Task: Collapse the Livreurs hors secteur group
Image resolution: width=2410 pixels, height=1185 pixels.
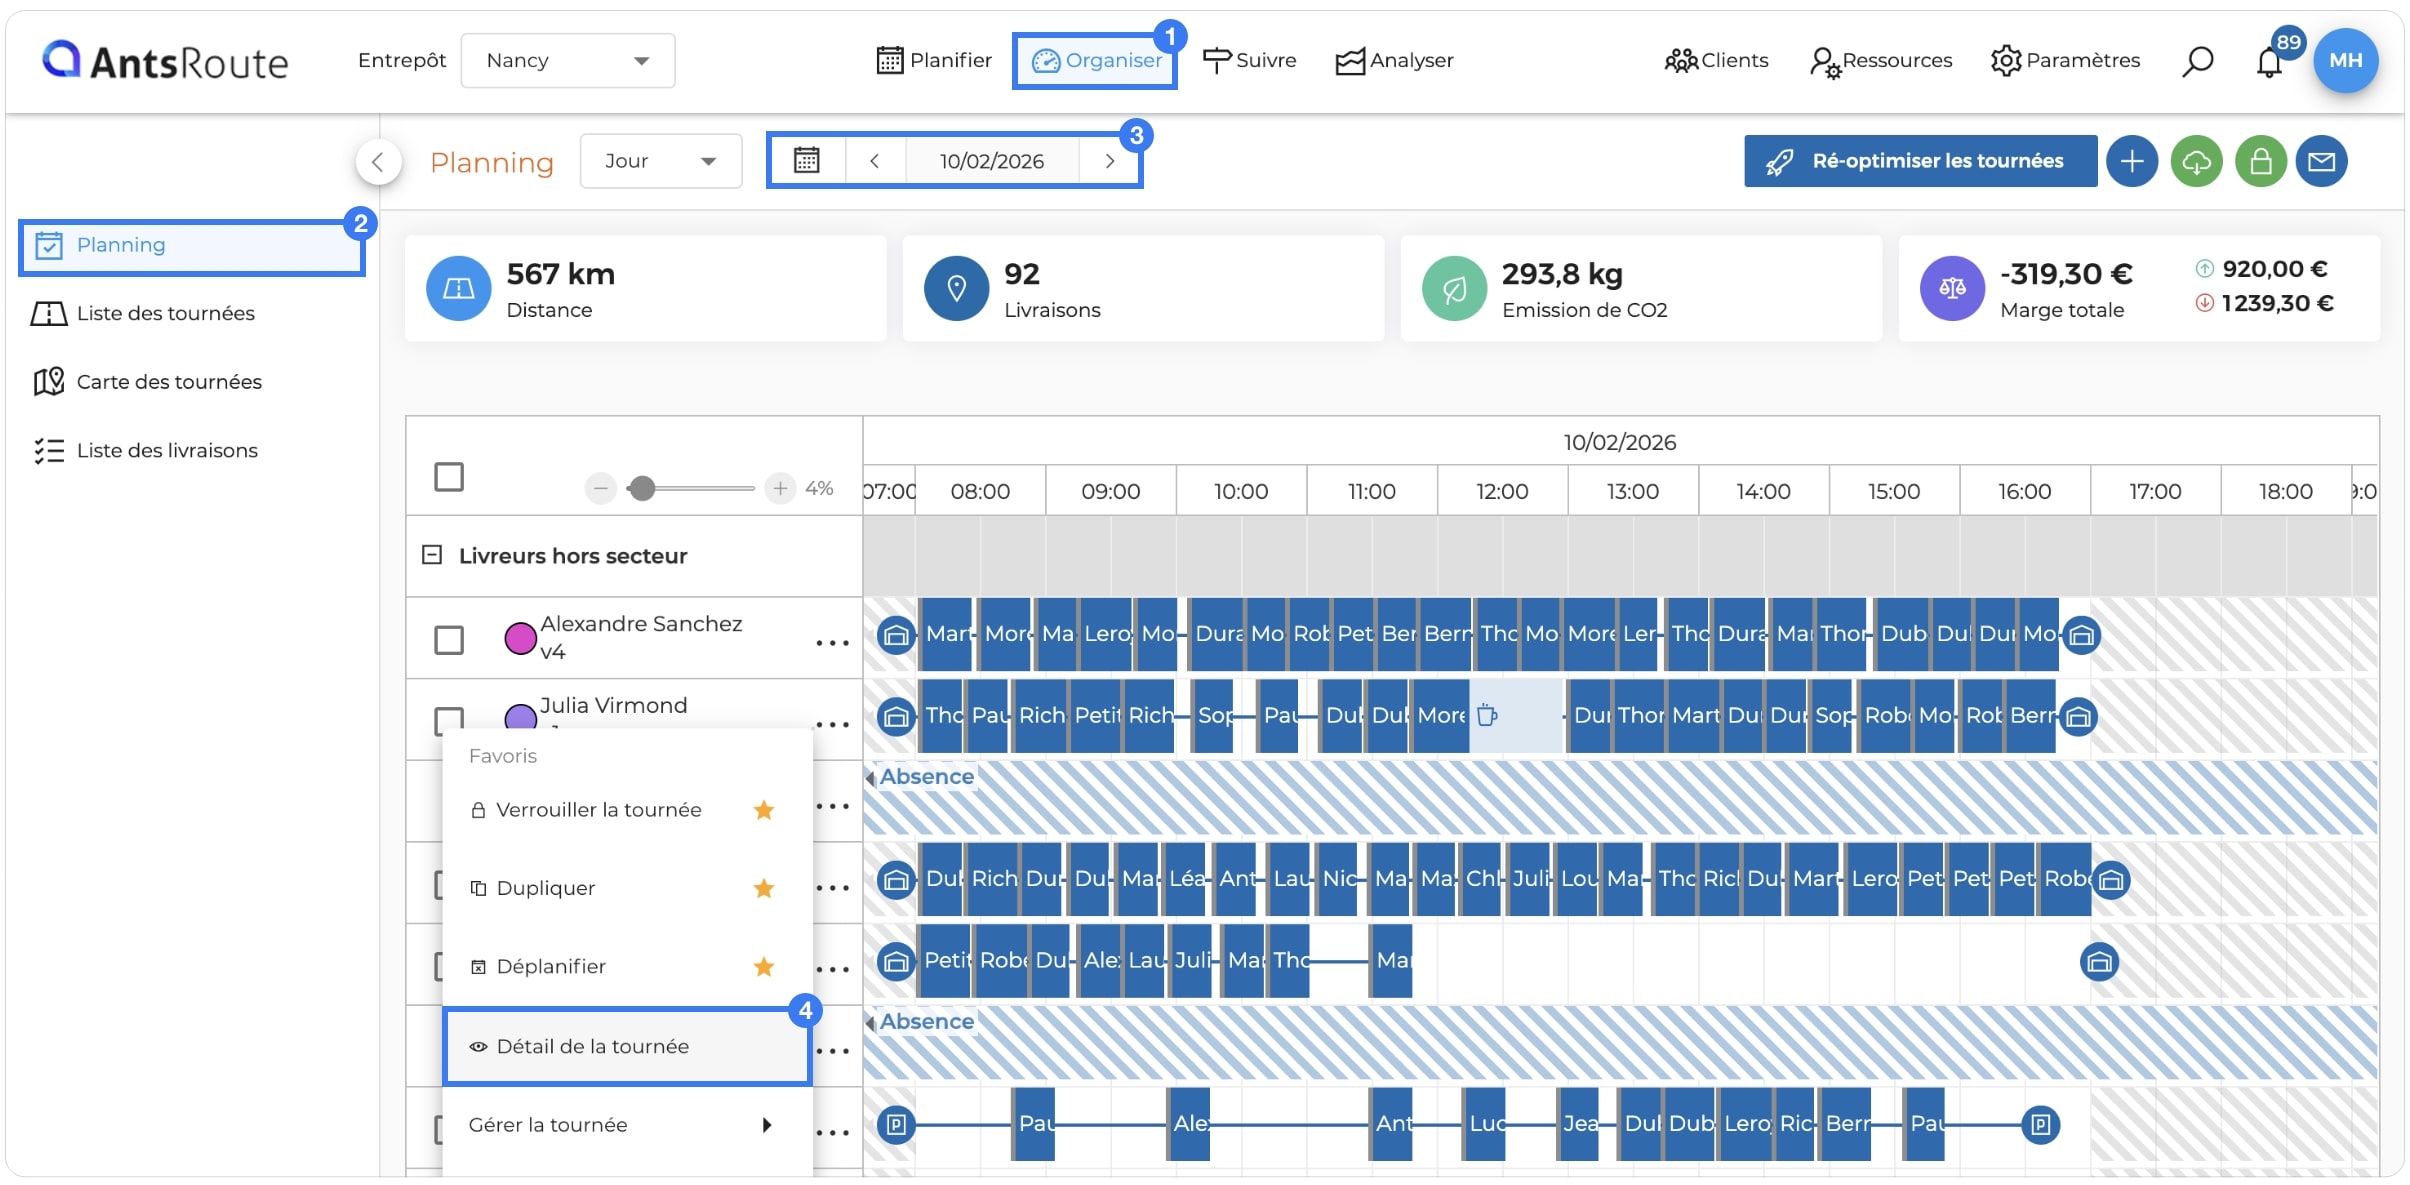Action: [x=432, y=554]
